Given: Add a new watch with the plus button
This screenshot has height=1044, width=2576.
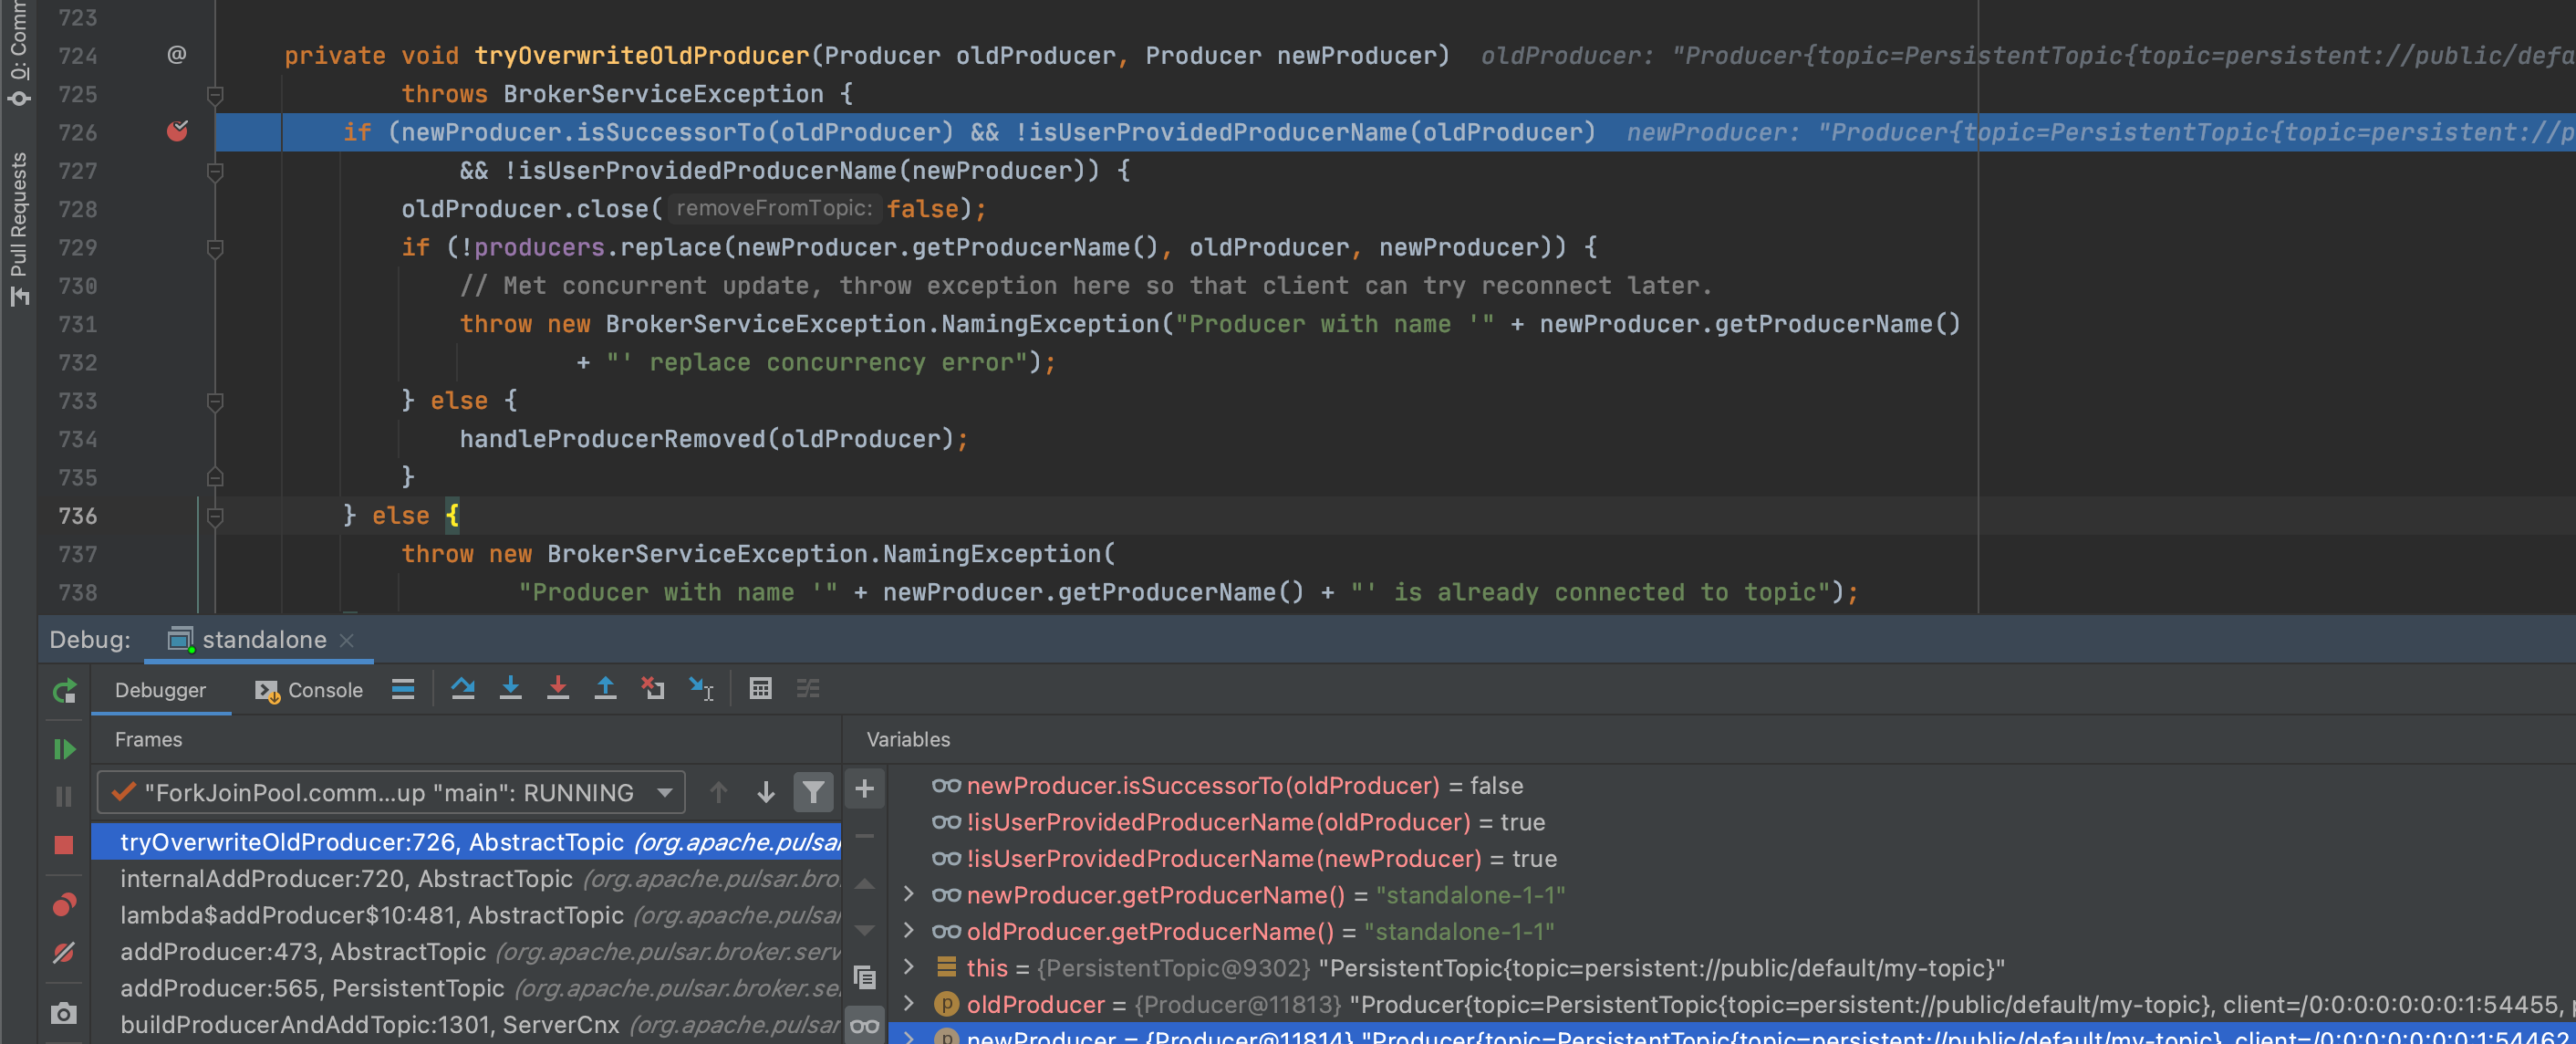Looking at the screenshot, I should (865, 790).
